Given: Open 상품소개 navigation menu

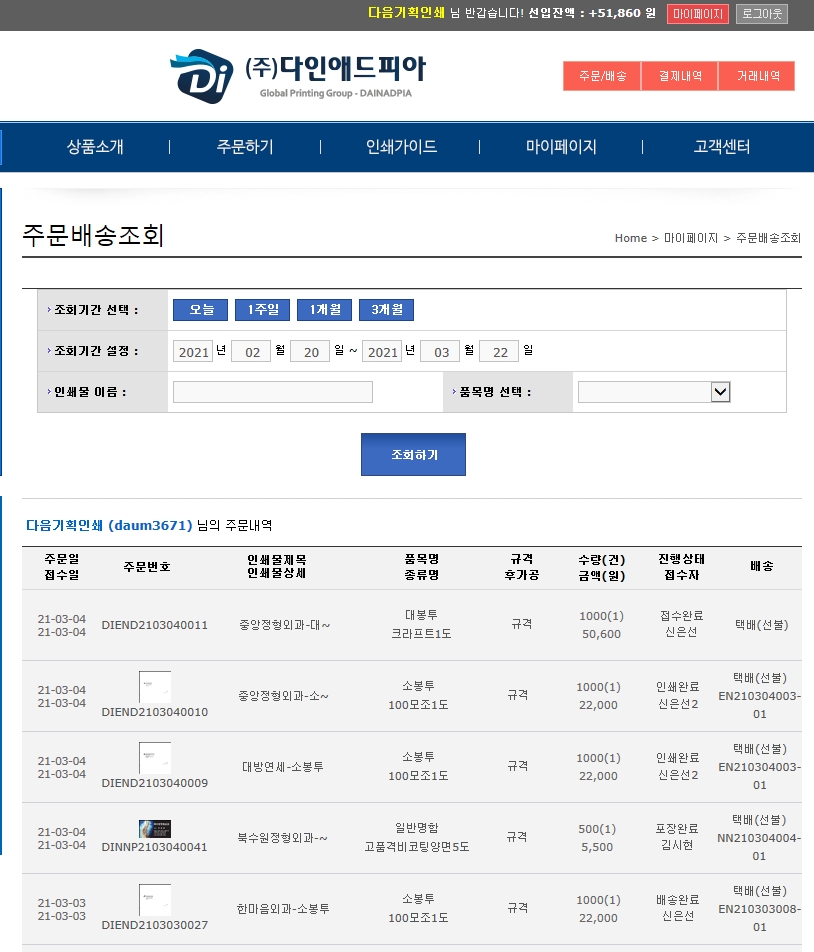Looking at the screenshot, I should 95,147.
